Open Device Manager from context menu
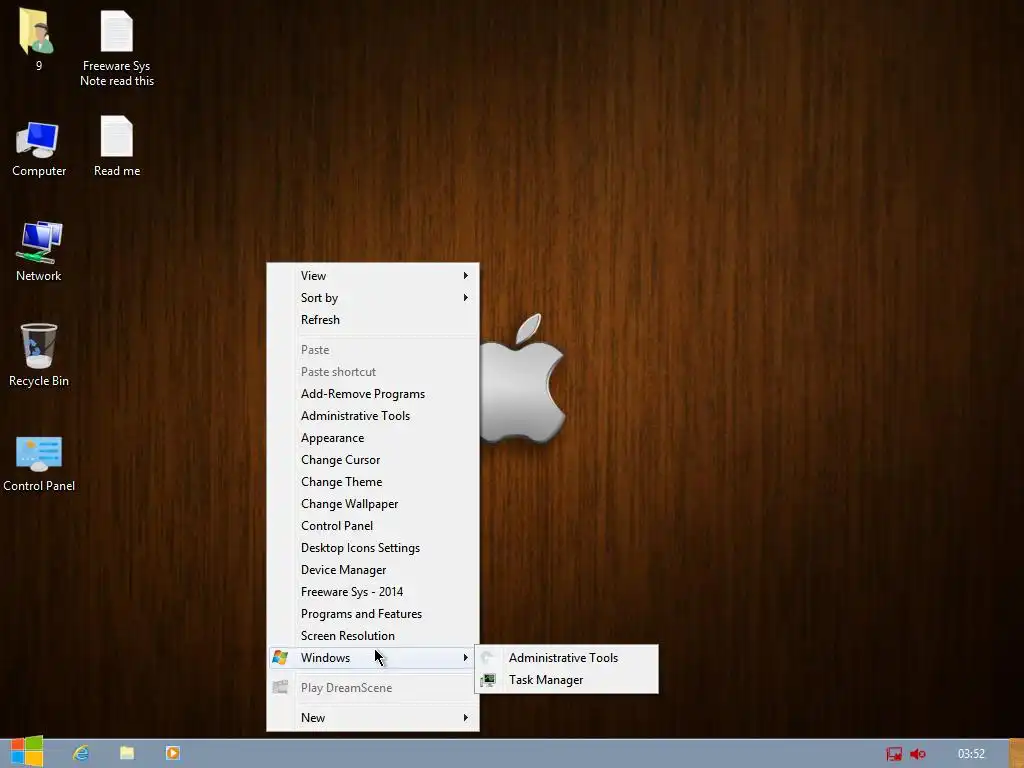The image size is (1024, 768). point(373,570)
